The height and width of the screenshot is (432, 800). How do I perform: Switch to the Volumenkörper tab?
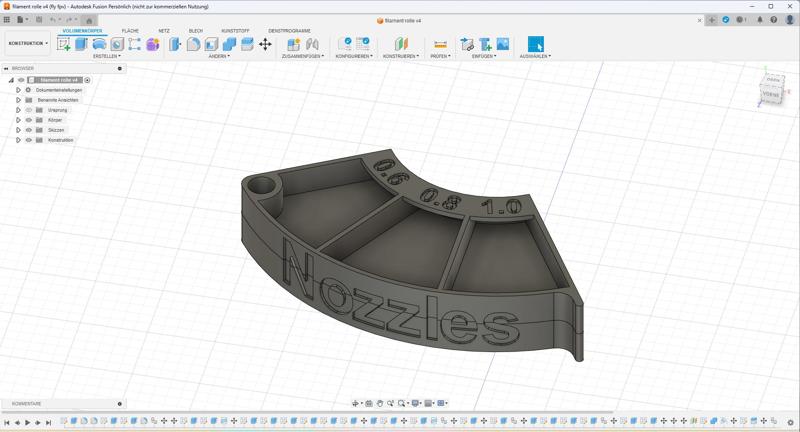pyautogui.click(x=82, y=31)
